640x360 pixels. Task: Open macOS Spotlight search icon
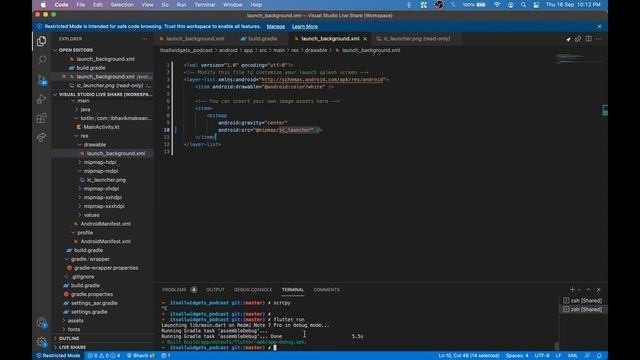pos(523,5)
